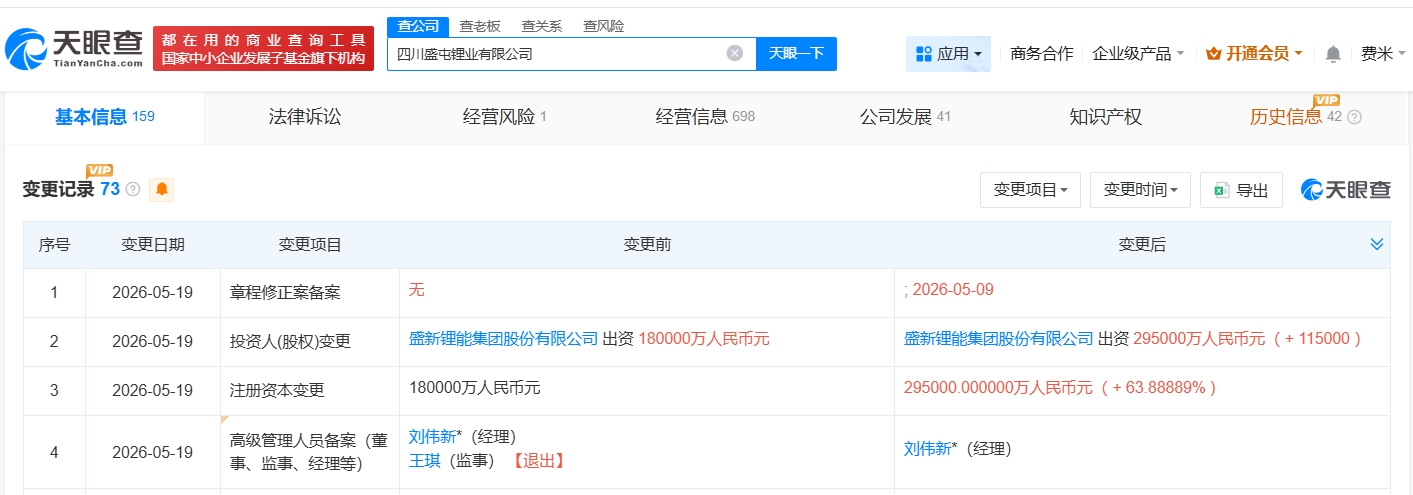
Task: Open the 开通会员 dropdown
Action: 1254,54
